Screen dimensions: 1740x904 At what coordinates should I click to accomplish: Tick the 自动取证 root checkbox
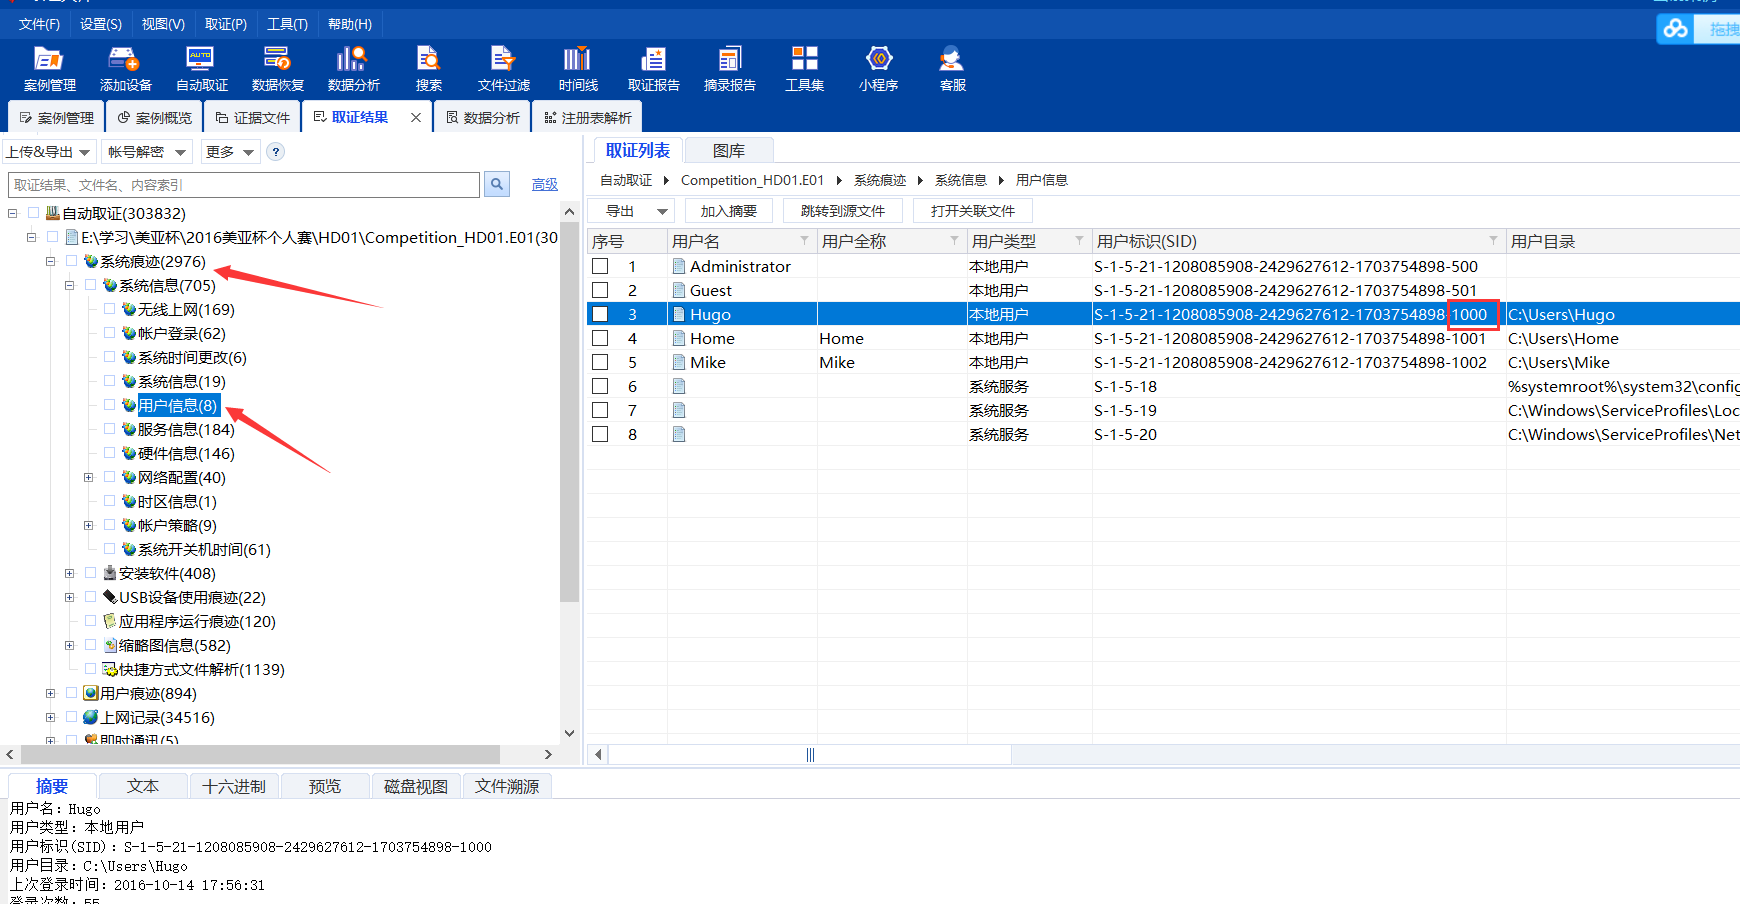(33, 213)
